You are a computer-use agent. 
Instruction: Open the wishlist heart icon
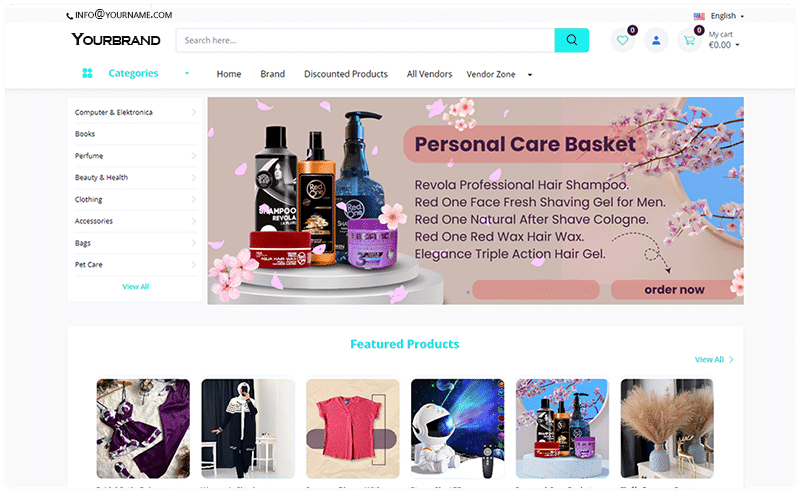pyautogui.click(x=622, y=40)
